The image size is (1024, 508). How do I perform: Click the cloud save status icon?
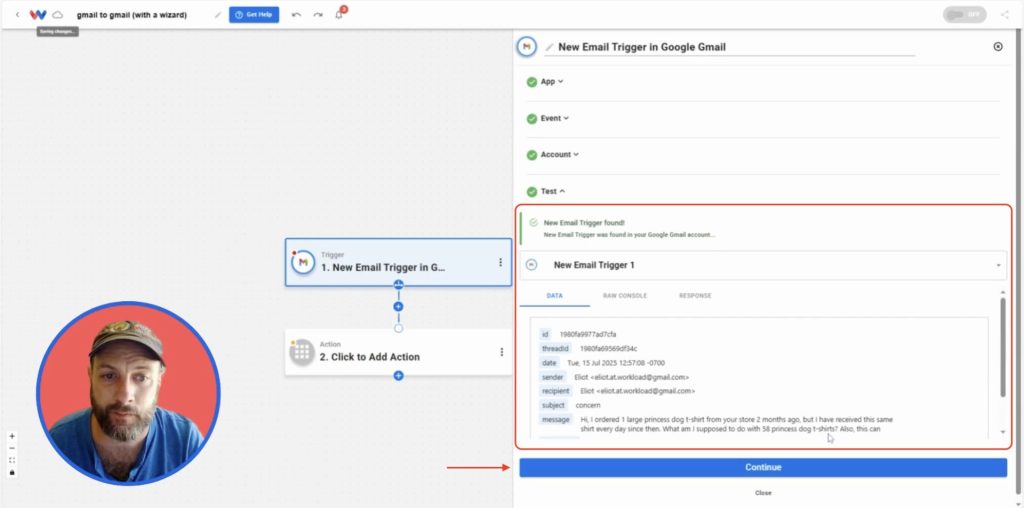[58, 14]
